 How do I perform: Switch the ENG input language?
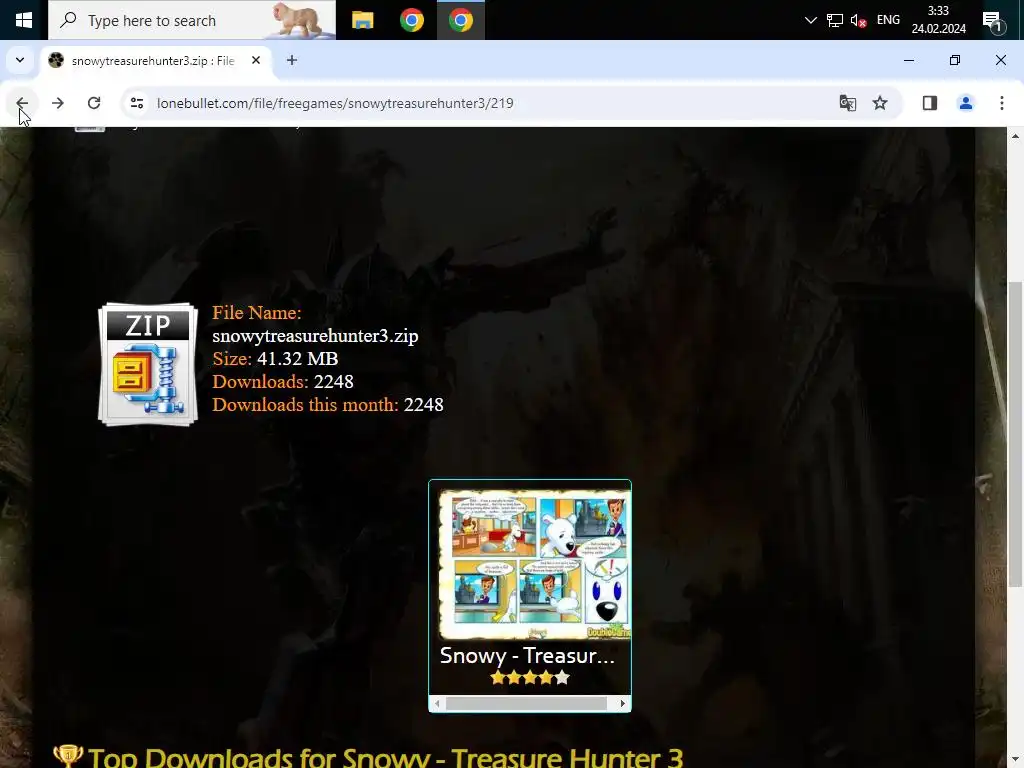888,20
